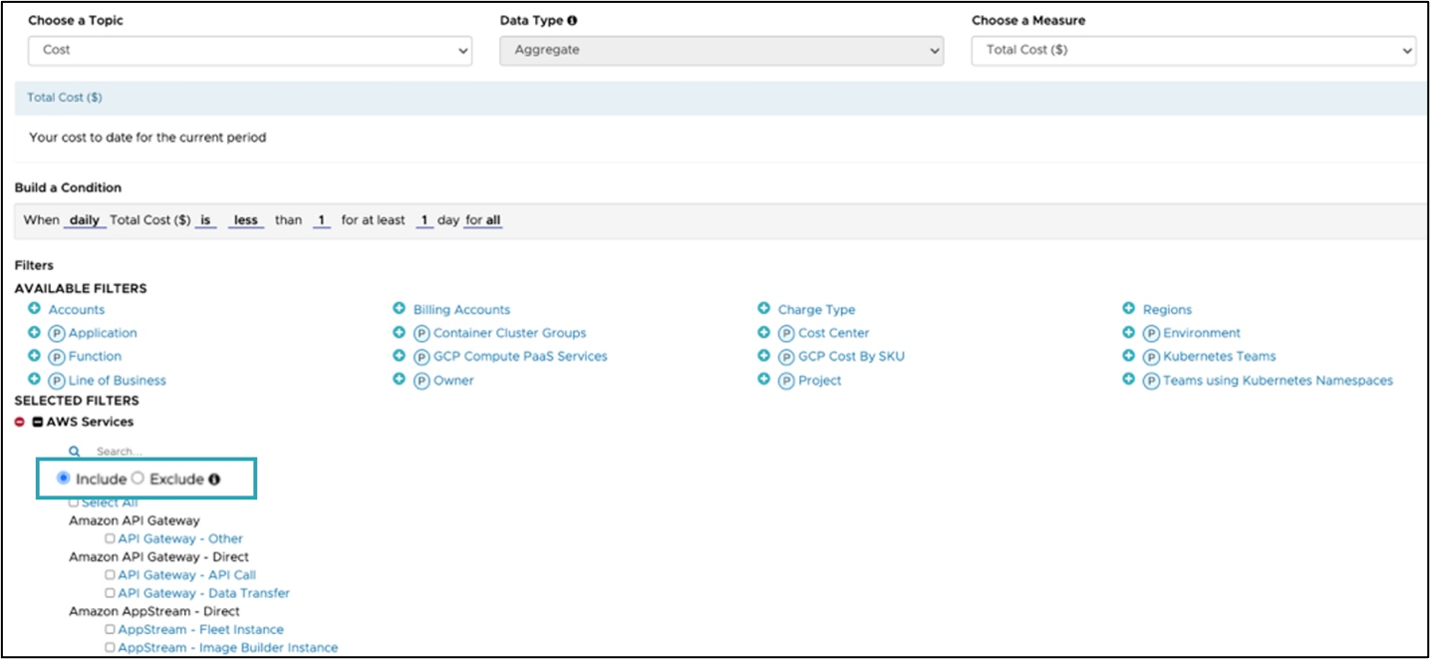Click the perspective (P) icon beside Application
The height and width of the screenshot is (660, 1436).
point(56,333)
